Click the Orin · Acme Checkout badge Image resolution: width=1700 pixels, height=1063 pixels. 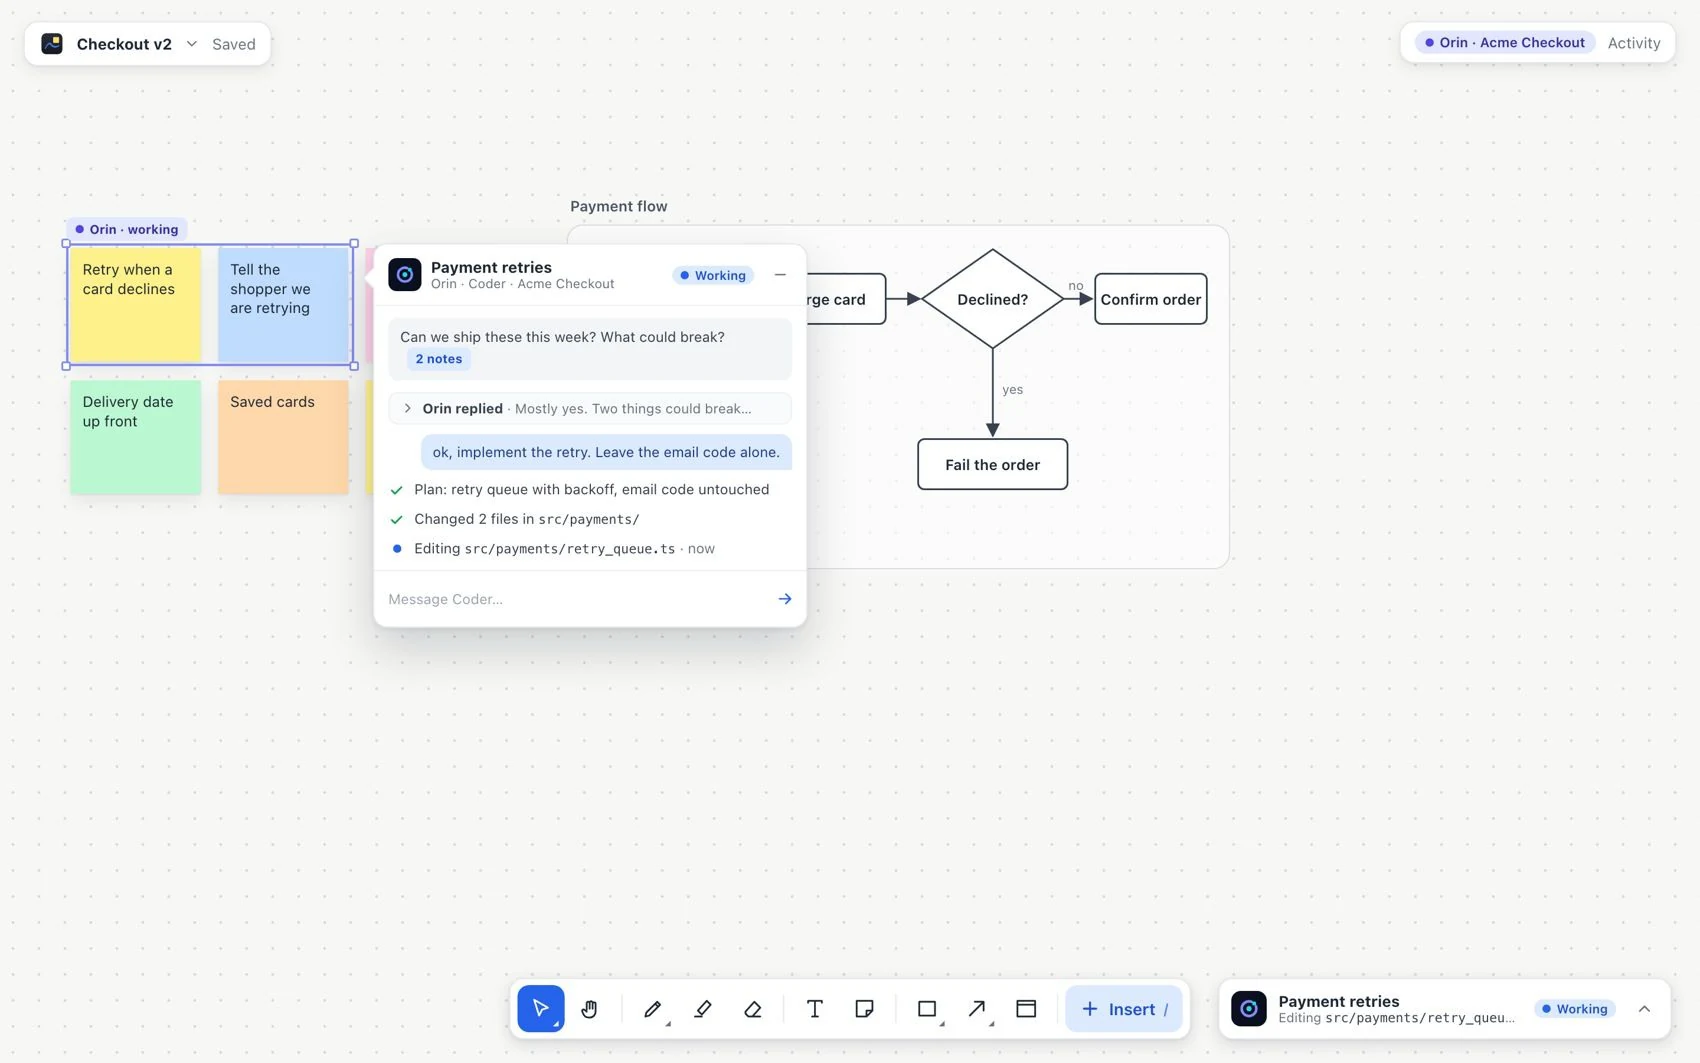1505,42
